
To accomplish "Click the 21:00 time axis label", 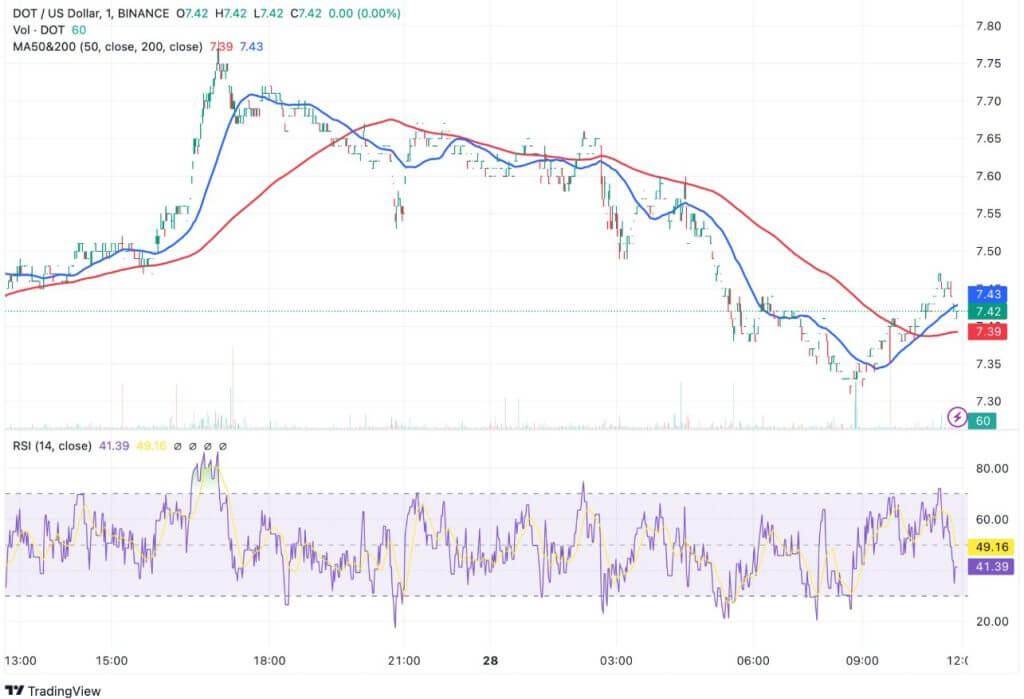I will (x=404, y=660).
